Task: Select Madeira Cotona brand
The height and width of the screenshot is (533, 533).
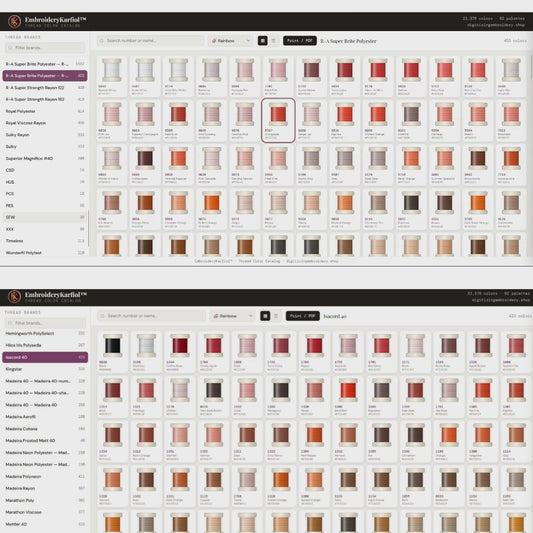Action: (x=45, y=429)
